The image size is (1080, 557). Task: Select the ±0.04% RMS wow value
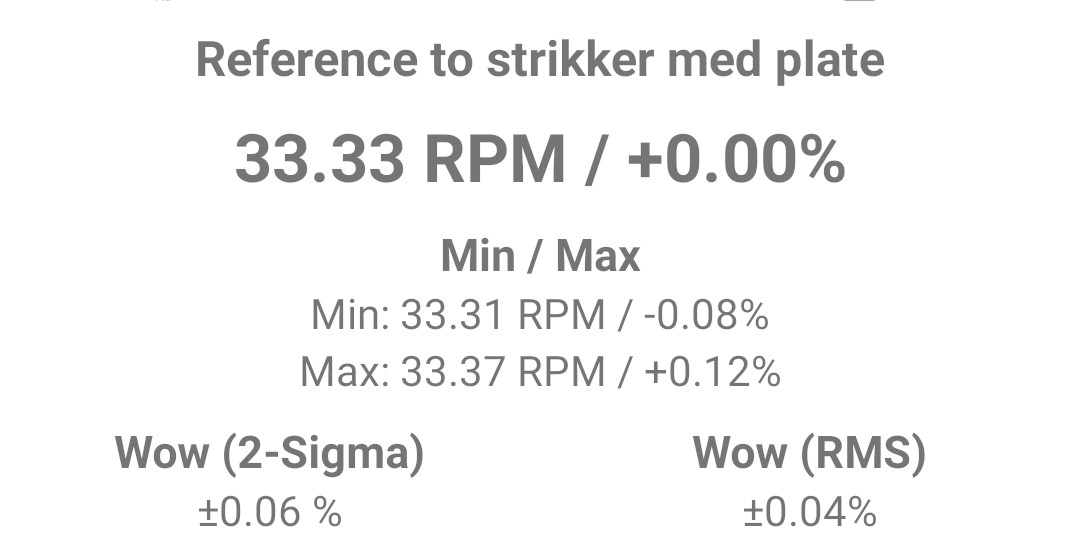coord(810,512)
